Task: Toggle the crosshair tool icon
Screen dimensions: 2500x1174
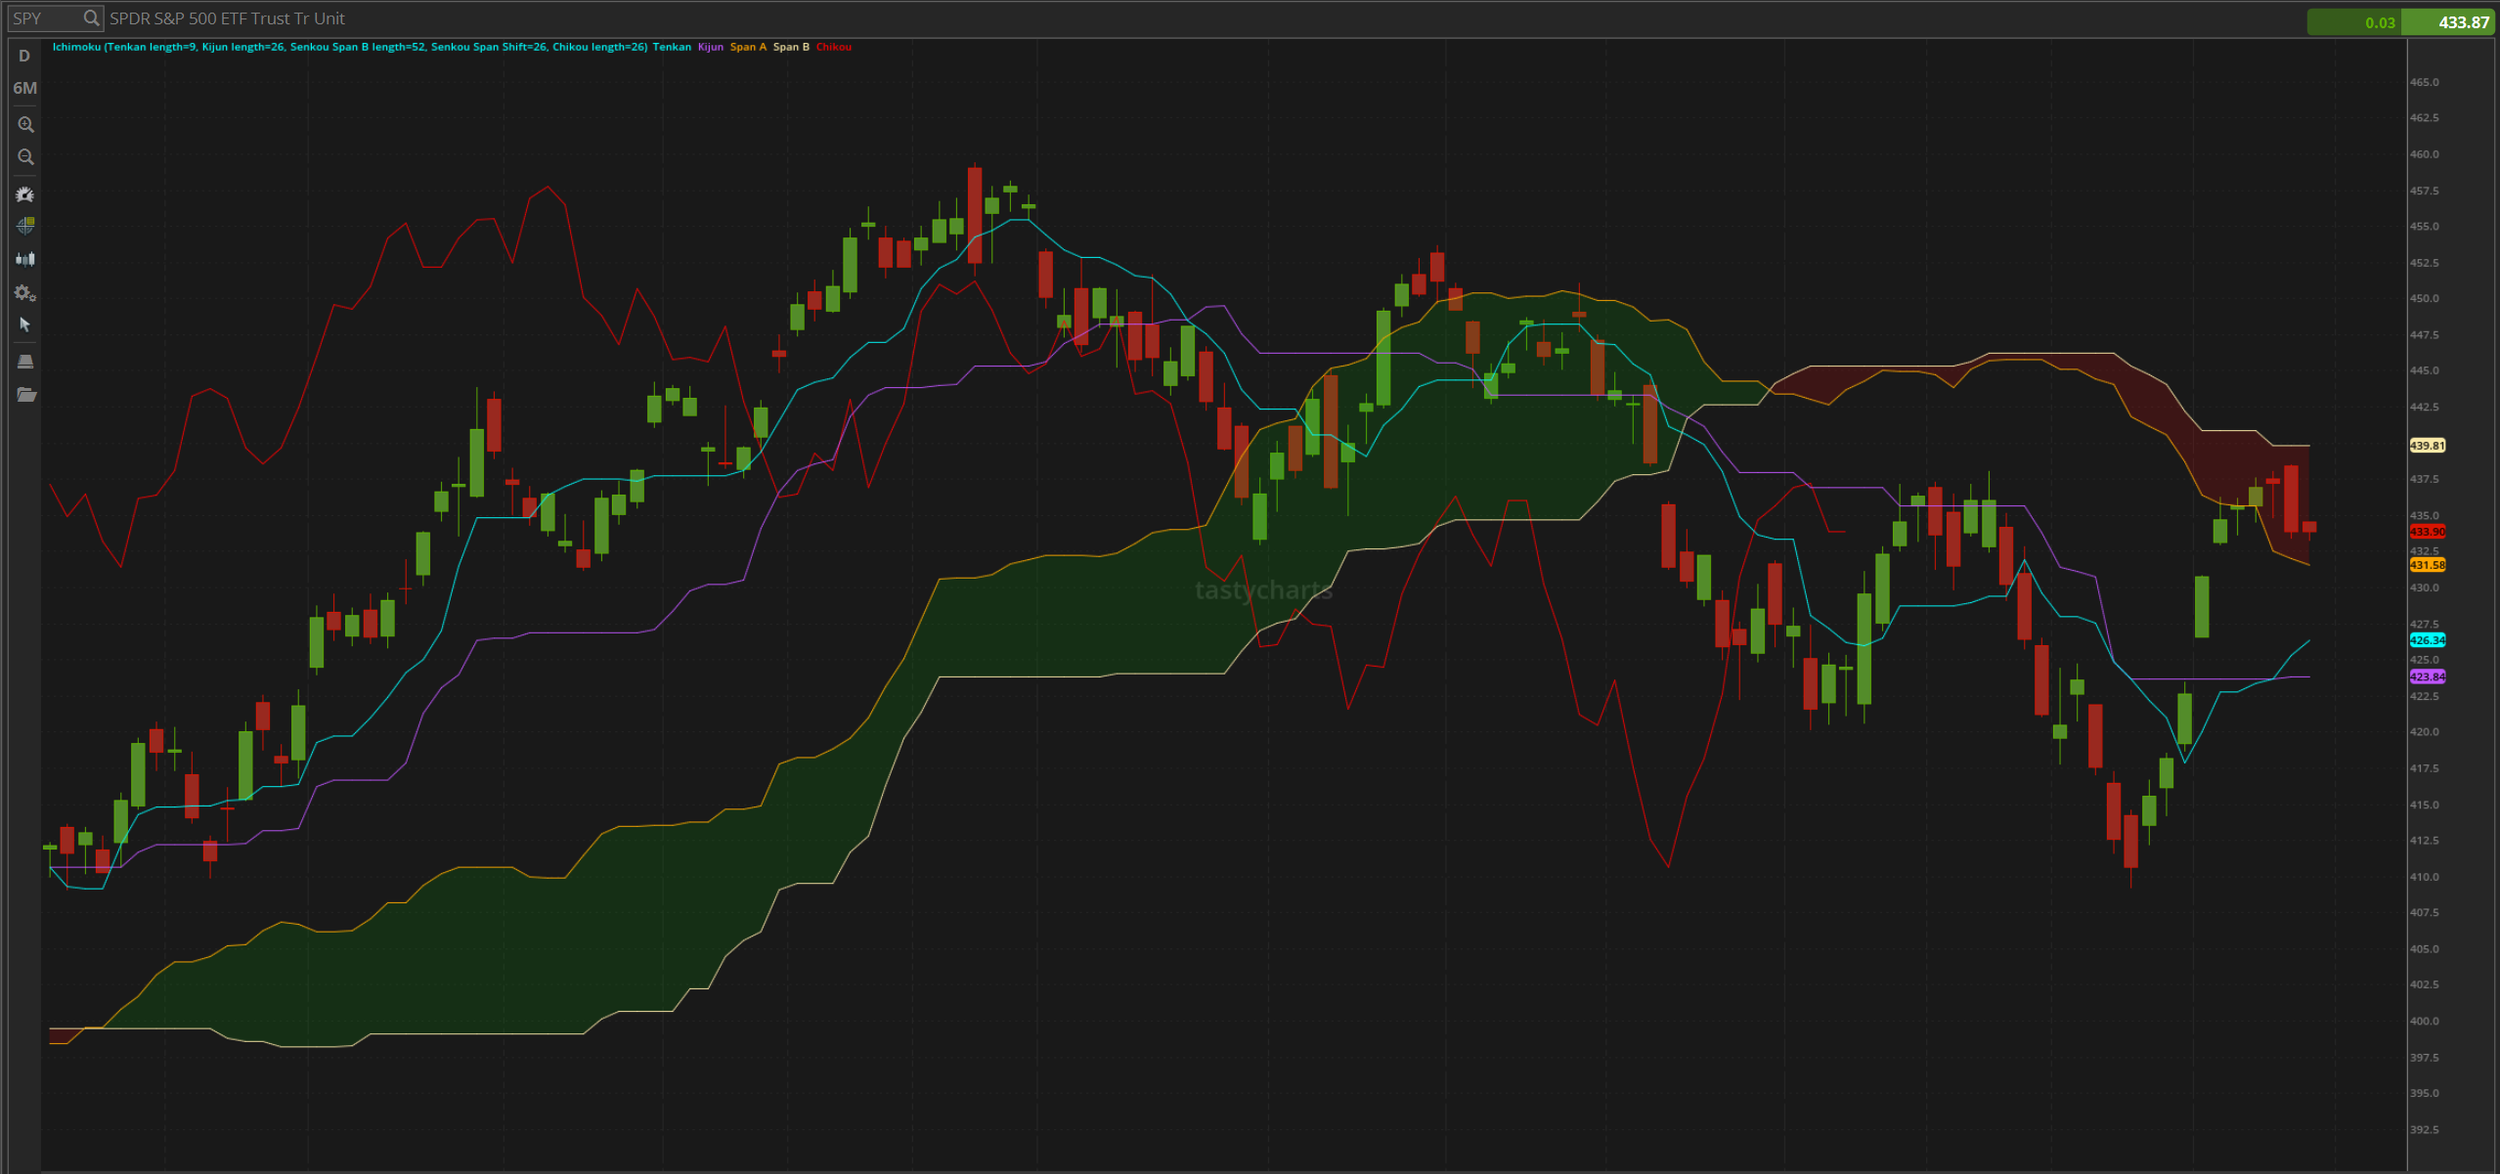Action: click(x=26, y=226)
